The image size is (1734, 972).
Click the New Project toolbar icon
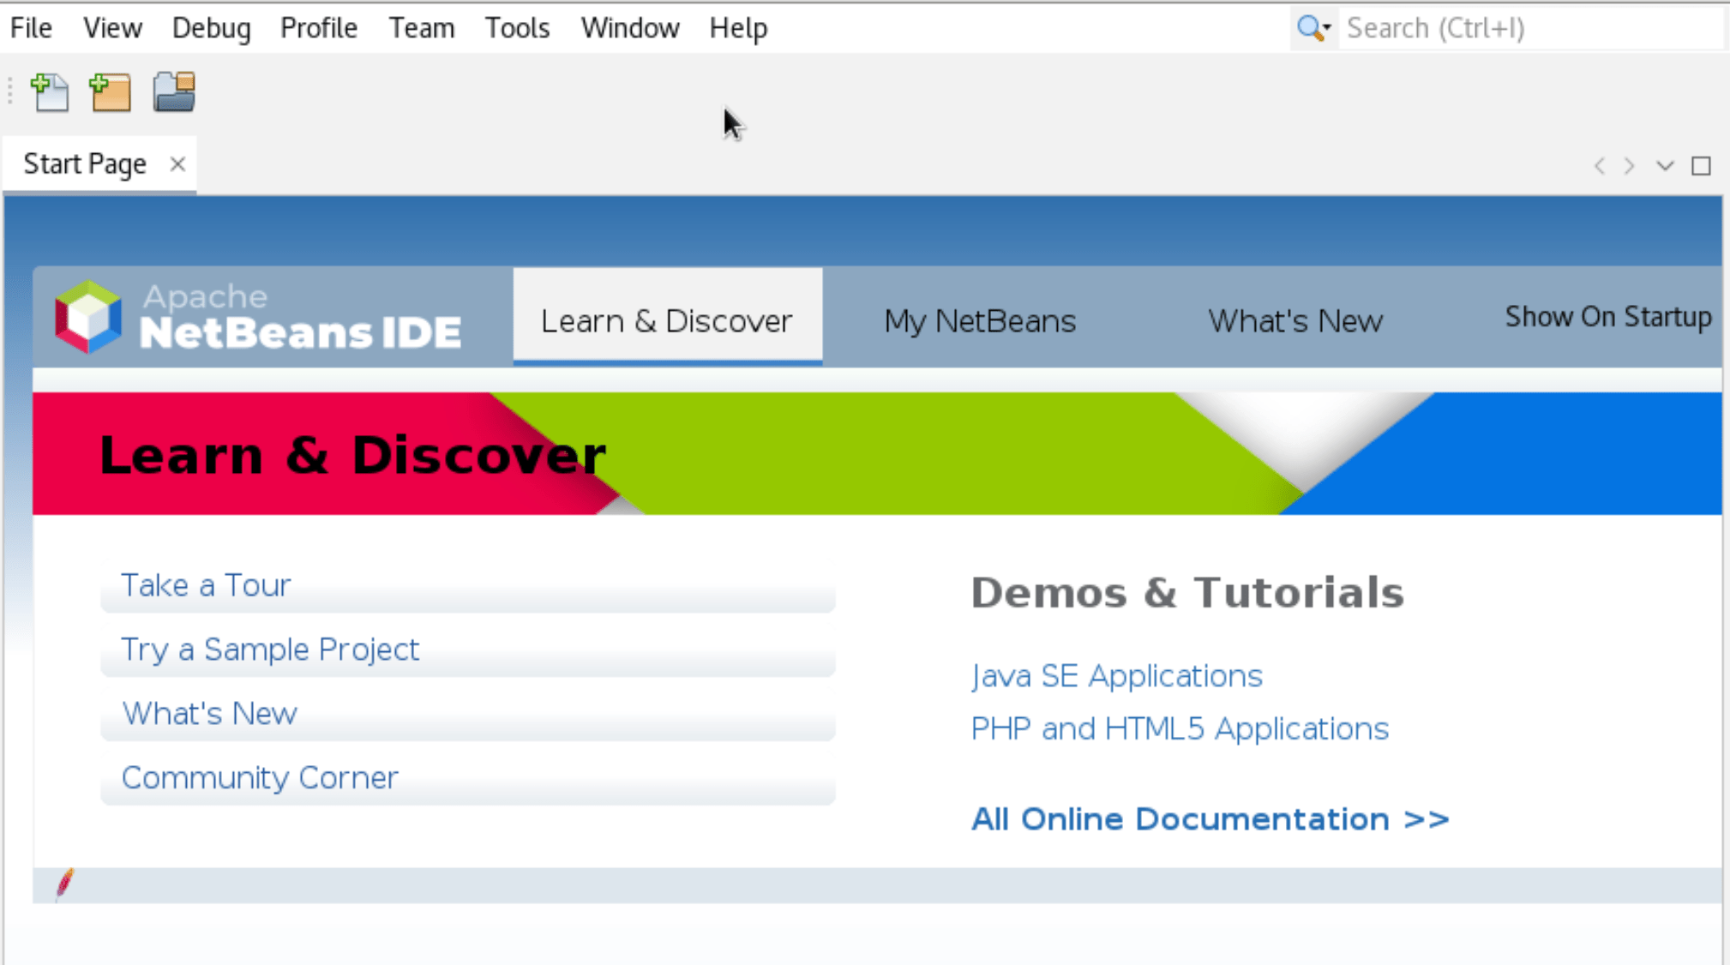tap(111, 92)
